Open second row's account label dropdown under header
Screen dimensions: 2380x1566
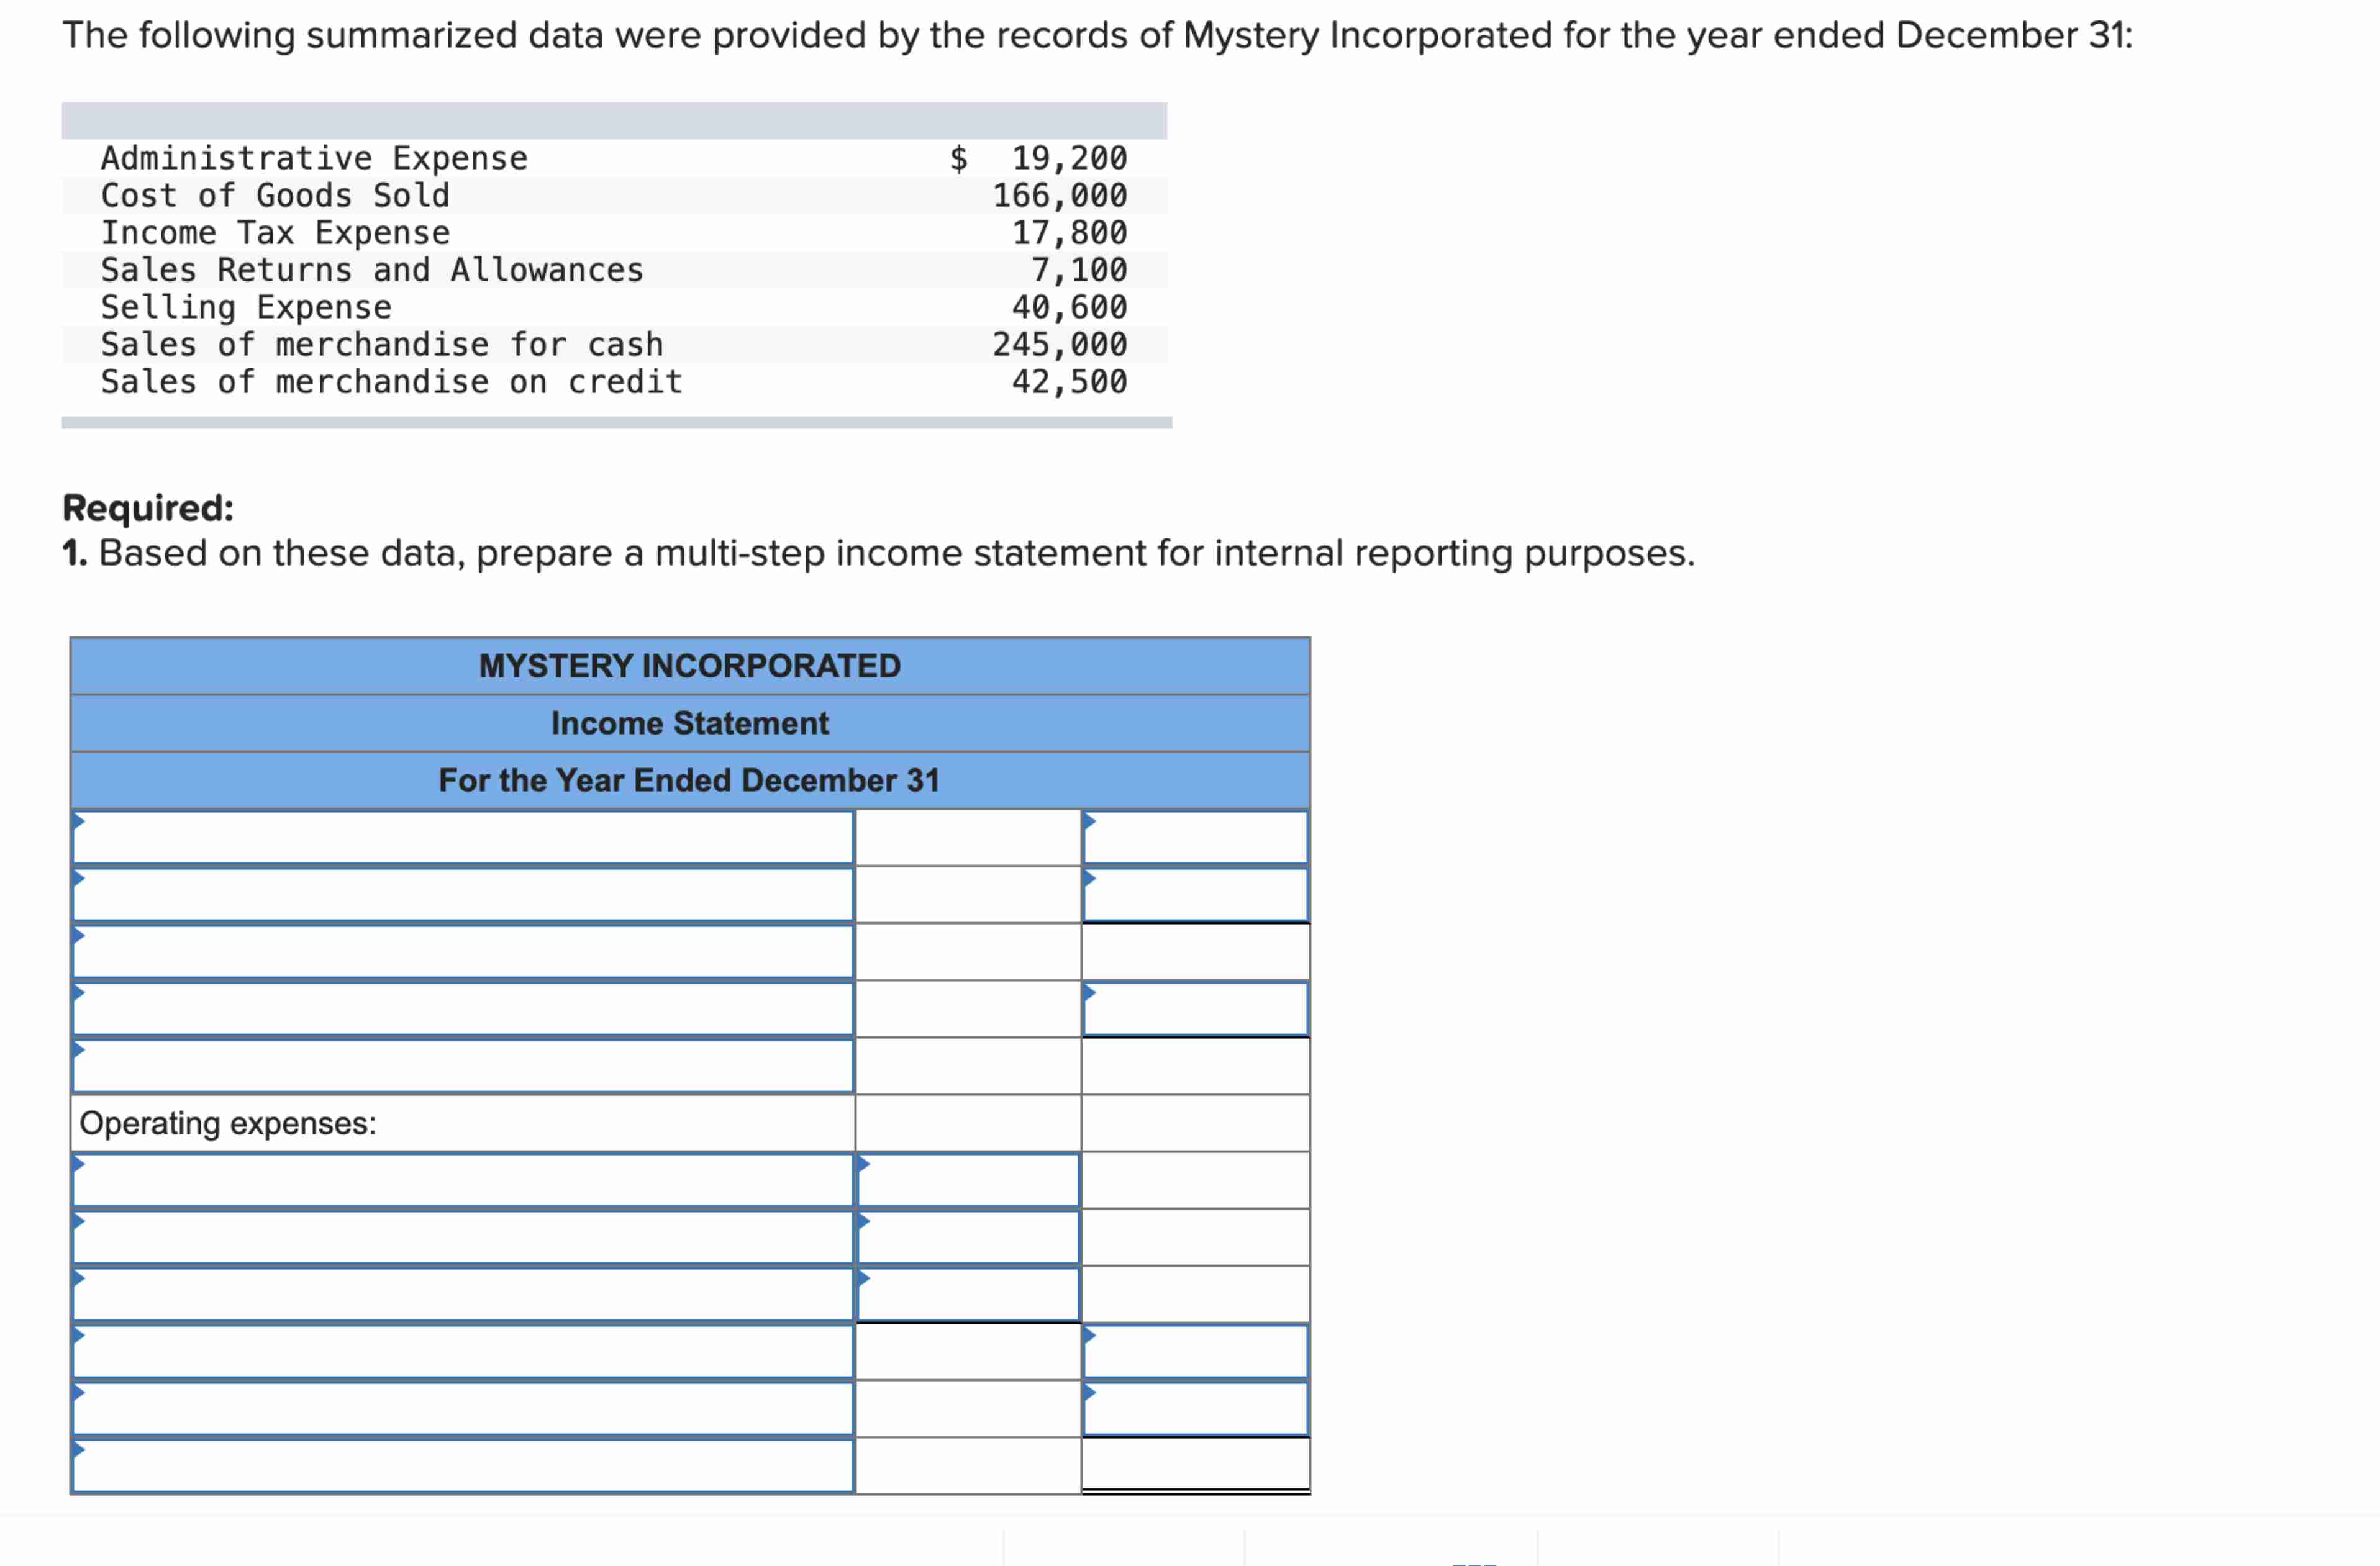[462, 895]
